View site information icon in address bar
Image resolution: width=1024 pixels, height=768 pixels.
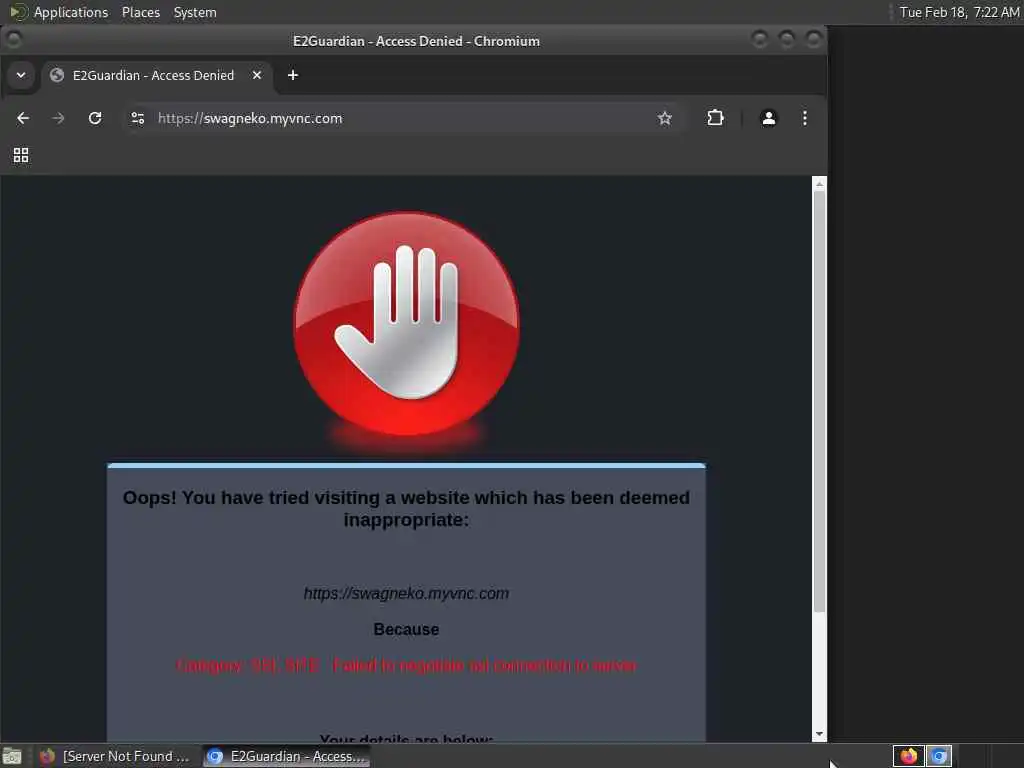pyautogui.click(x=138, y=118)
